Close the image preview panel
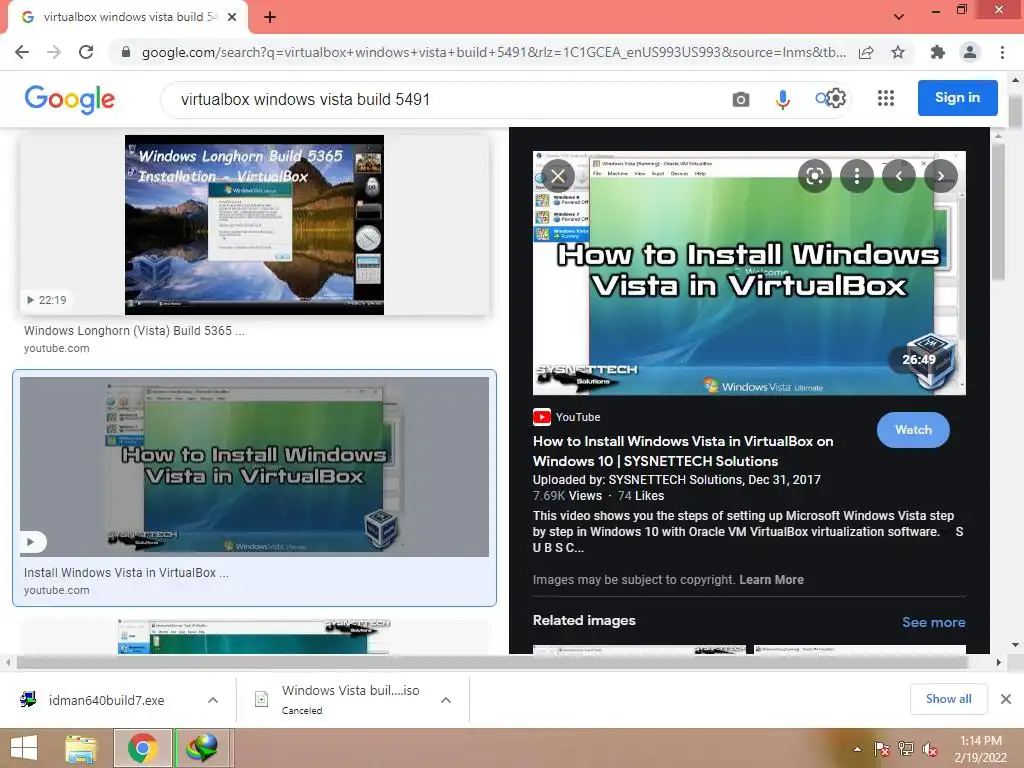 click(558, 176)
